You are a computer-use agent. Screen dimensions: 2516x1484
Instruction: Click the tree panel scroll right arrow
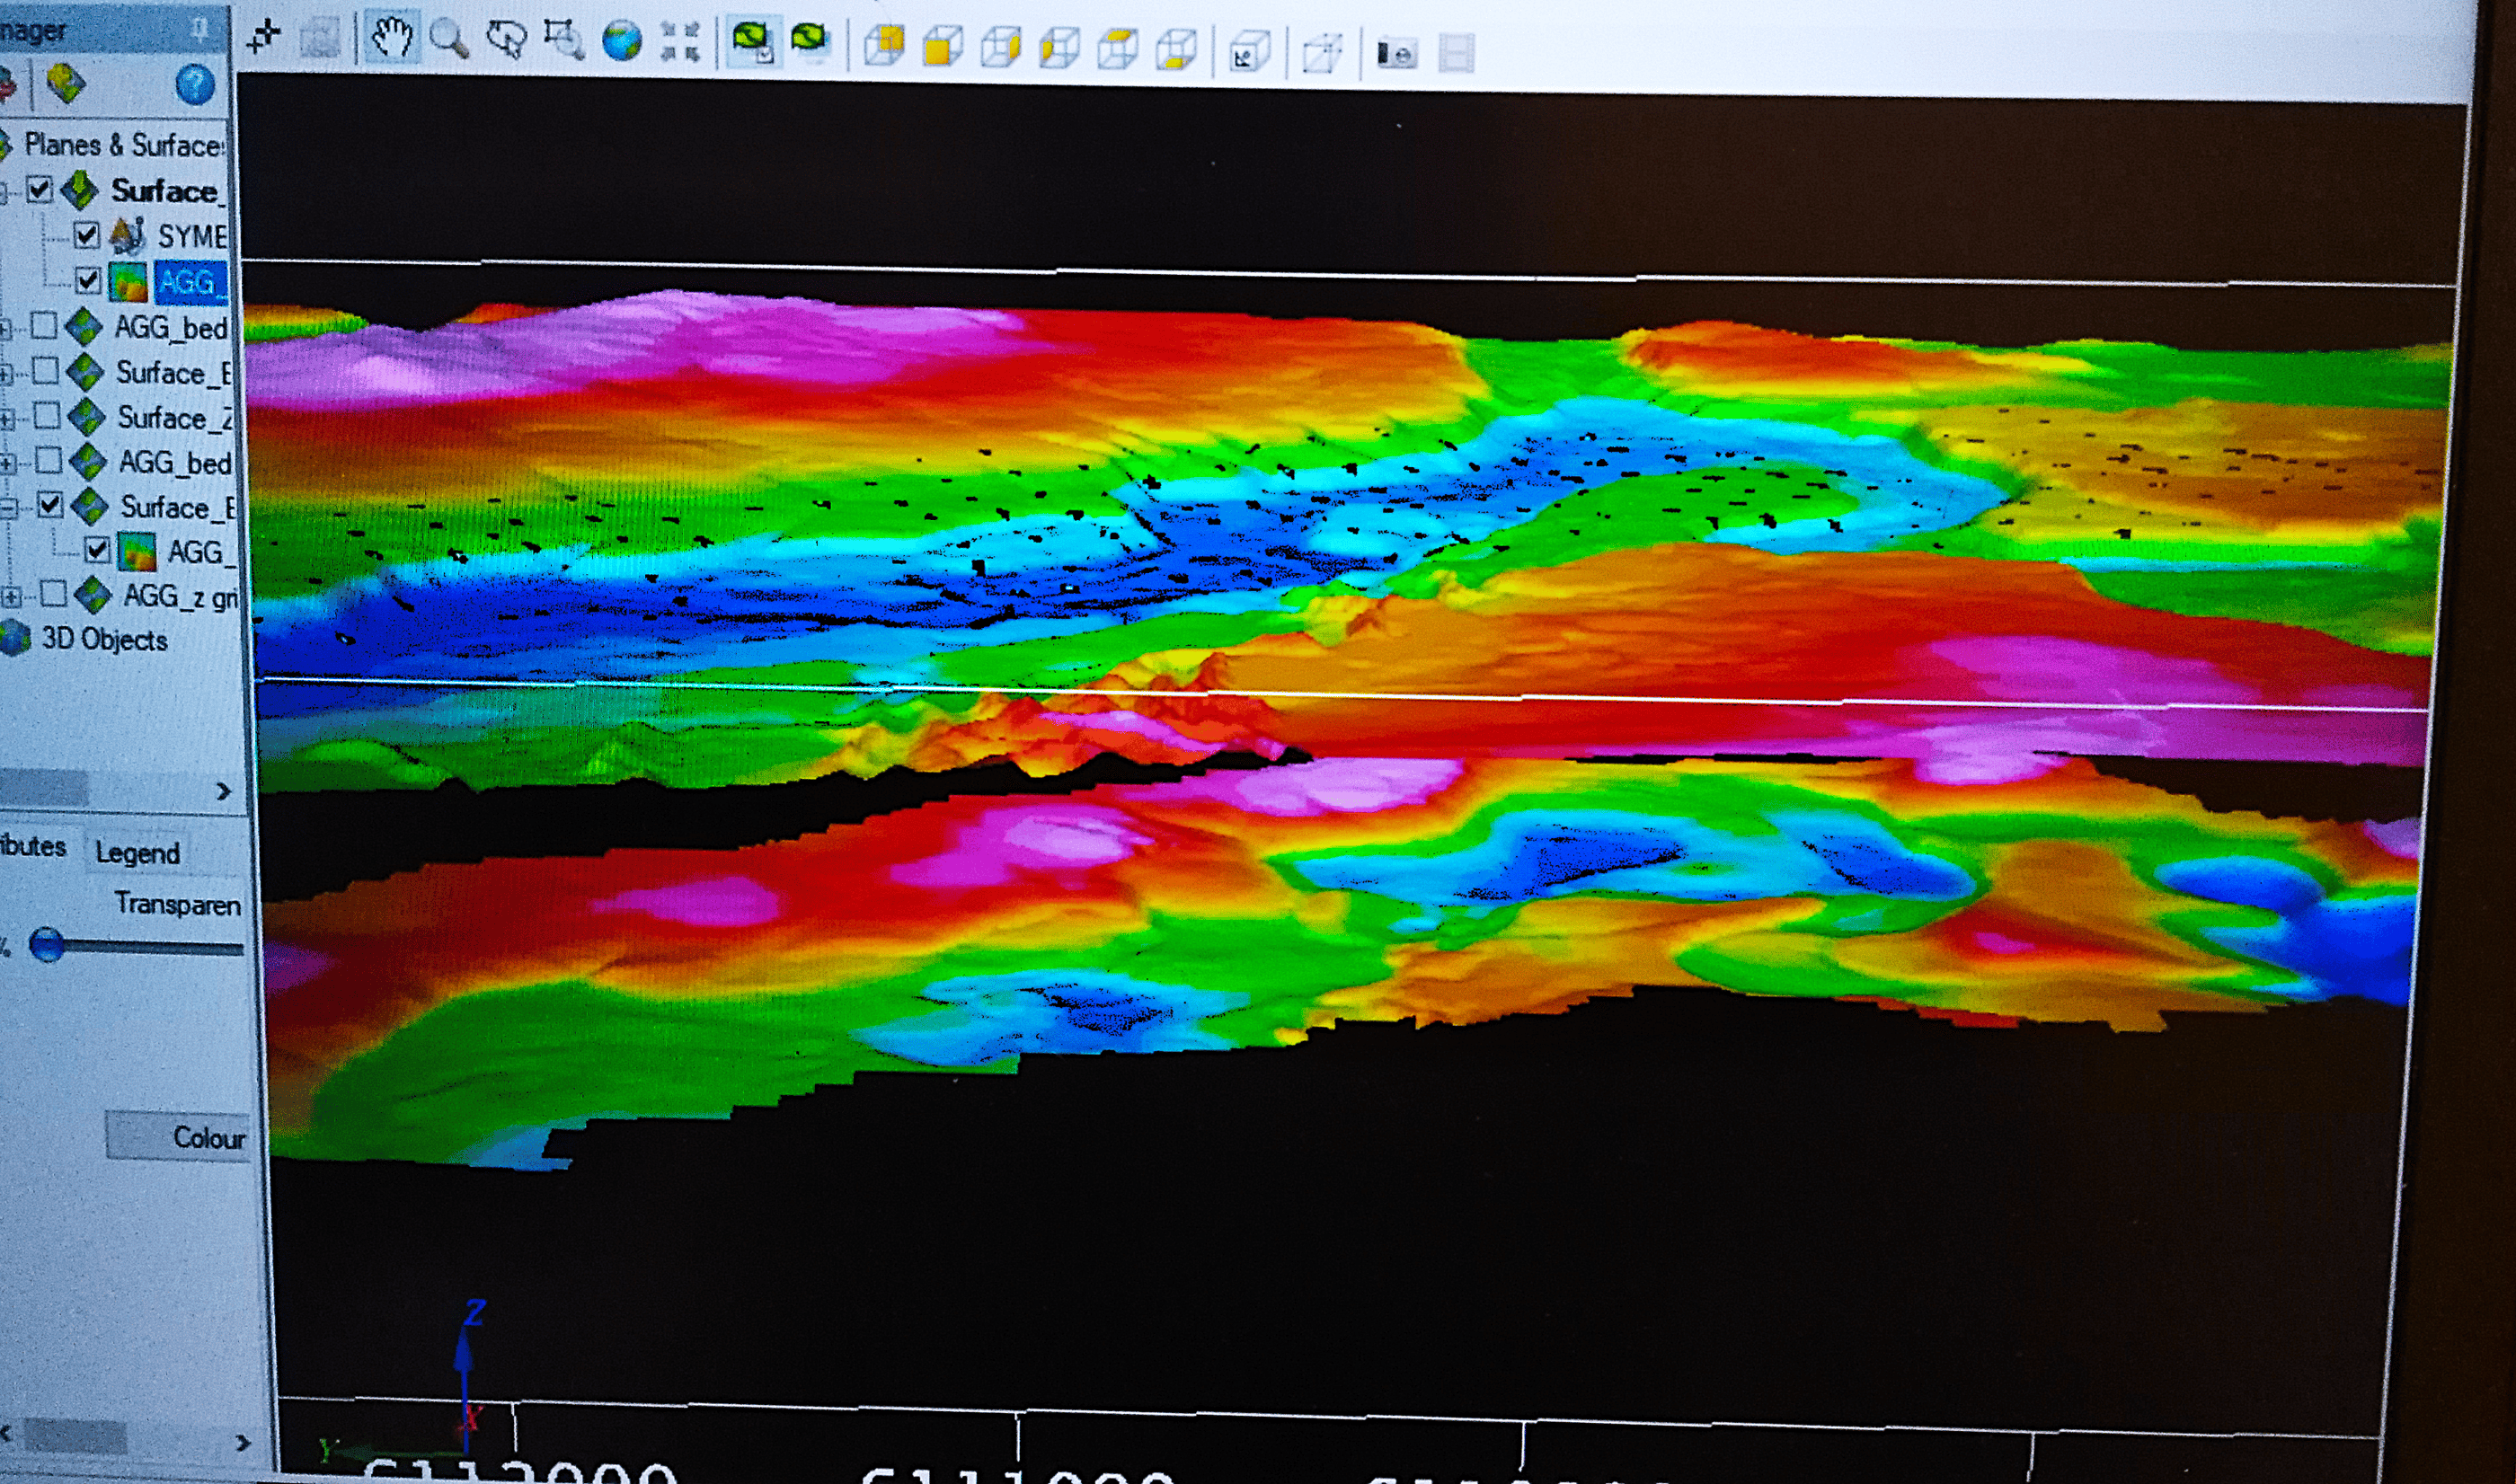coord(223,791)
